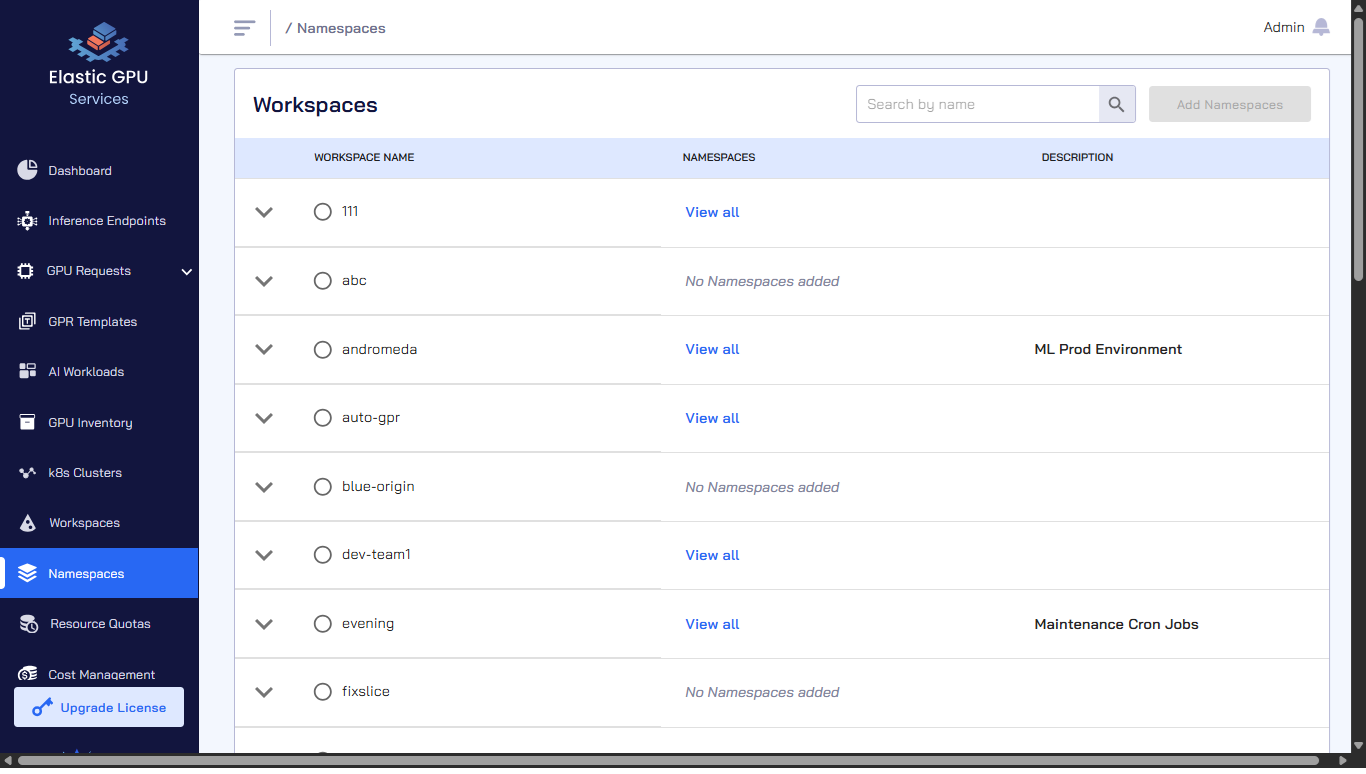Click the GPR Templates icon

(x=27, y=322)
